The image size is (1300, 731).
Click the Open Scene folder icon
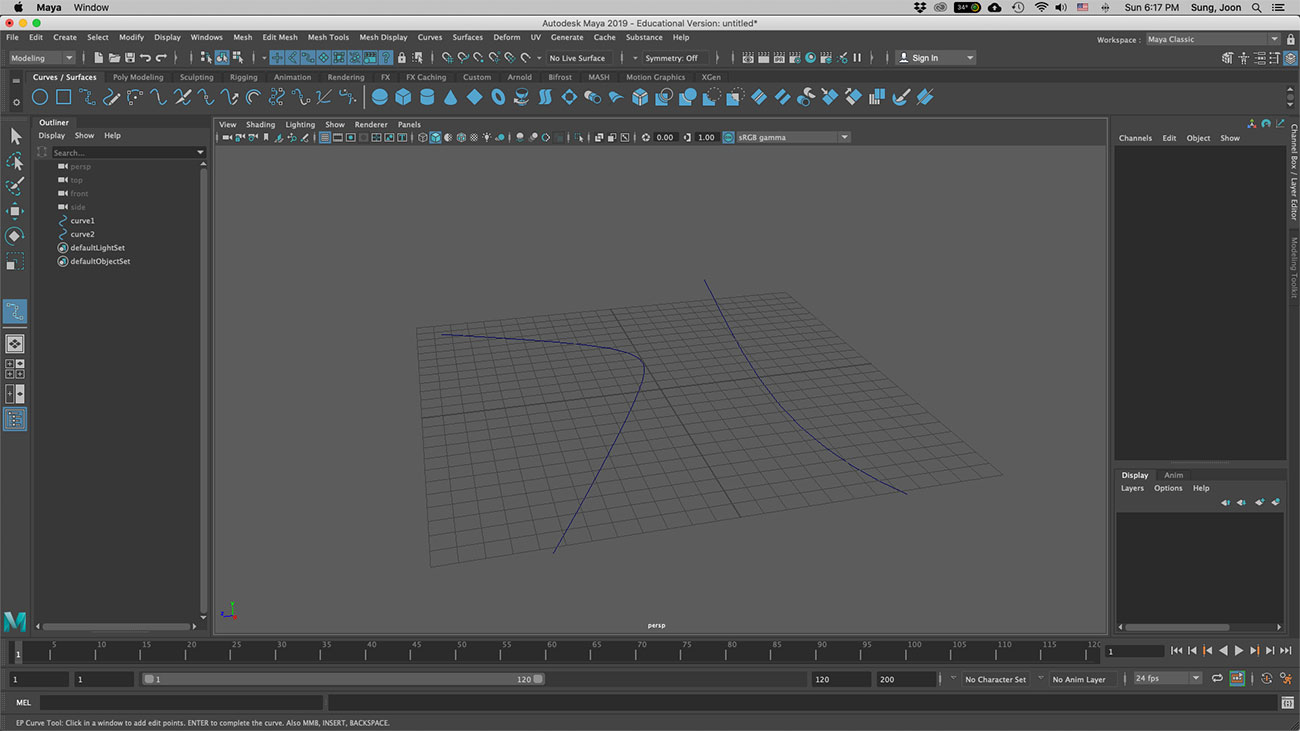[x=114, y=58]
